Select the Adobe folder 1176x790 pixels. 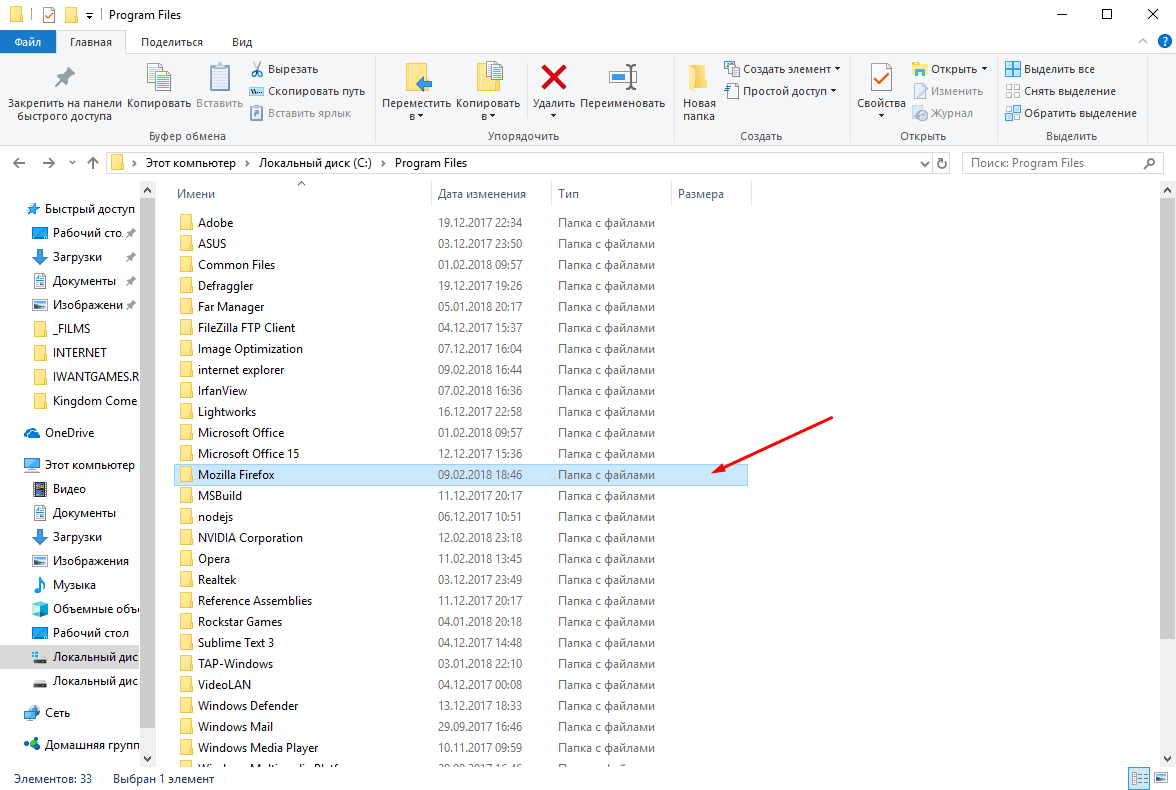pyautogui.click(x=460, y=223)
